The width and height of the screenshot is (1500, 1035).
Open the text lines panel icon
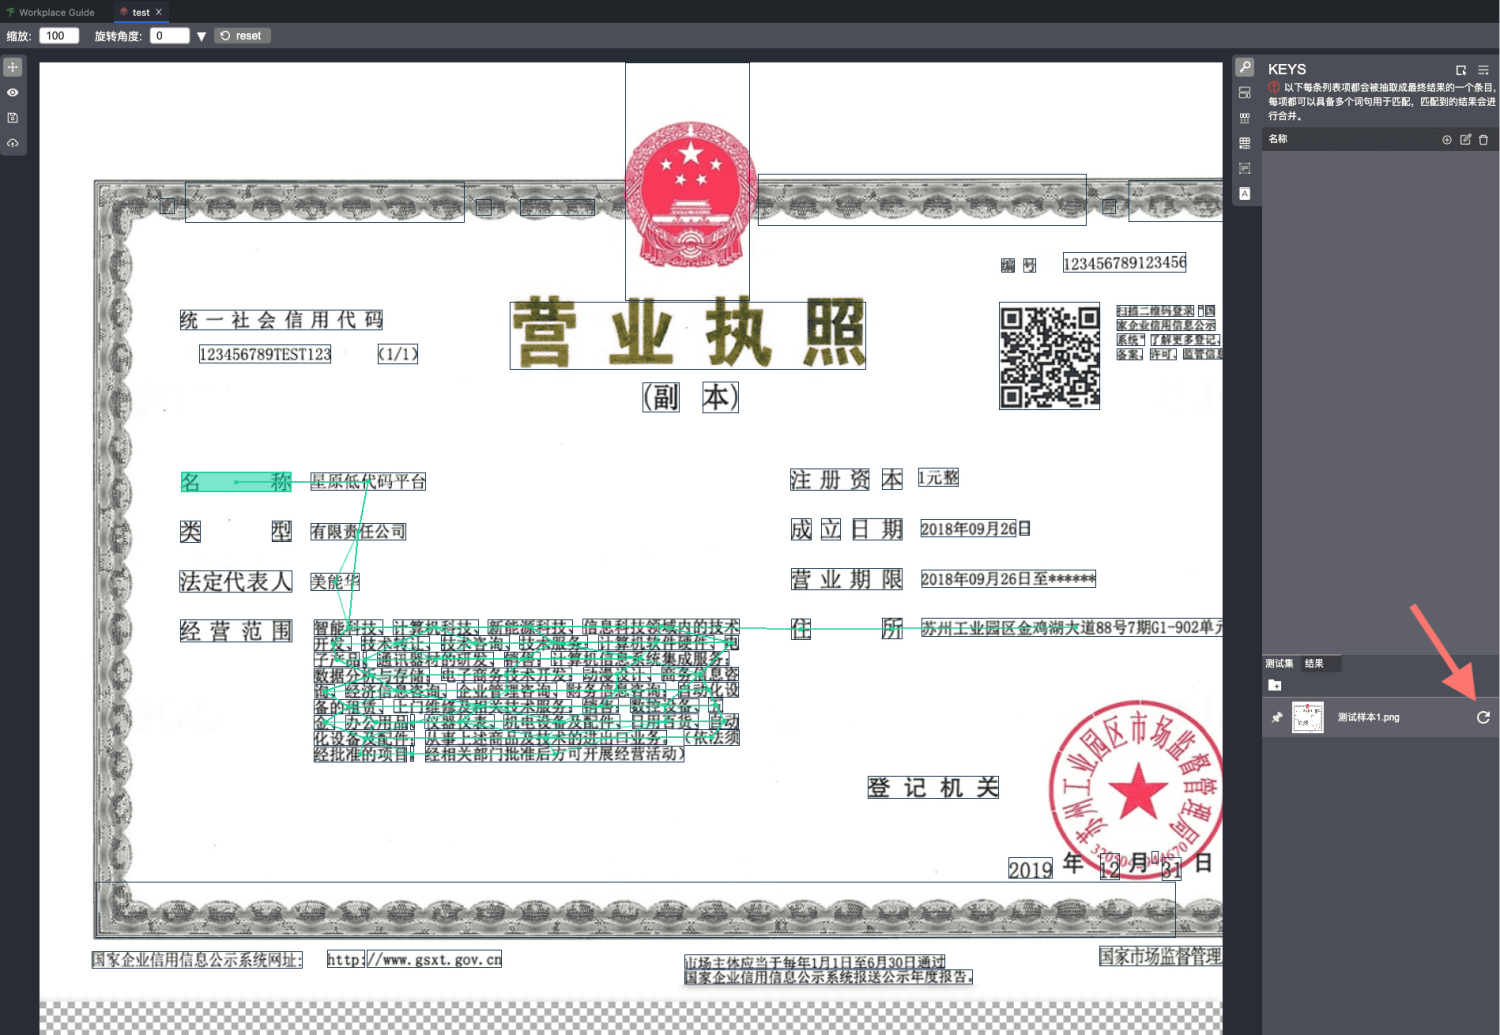tap(1245, 168)
